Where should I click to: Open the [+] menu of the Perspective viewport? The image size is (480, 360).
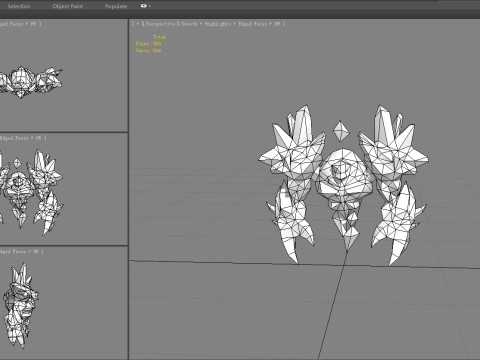click(x=138, y=24)
